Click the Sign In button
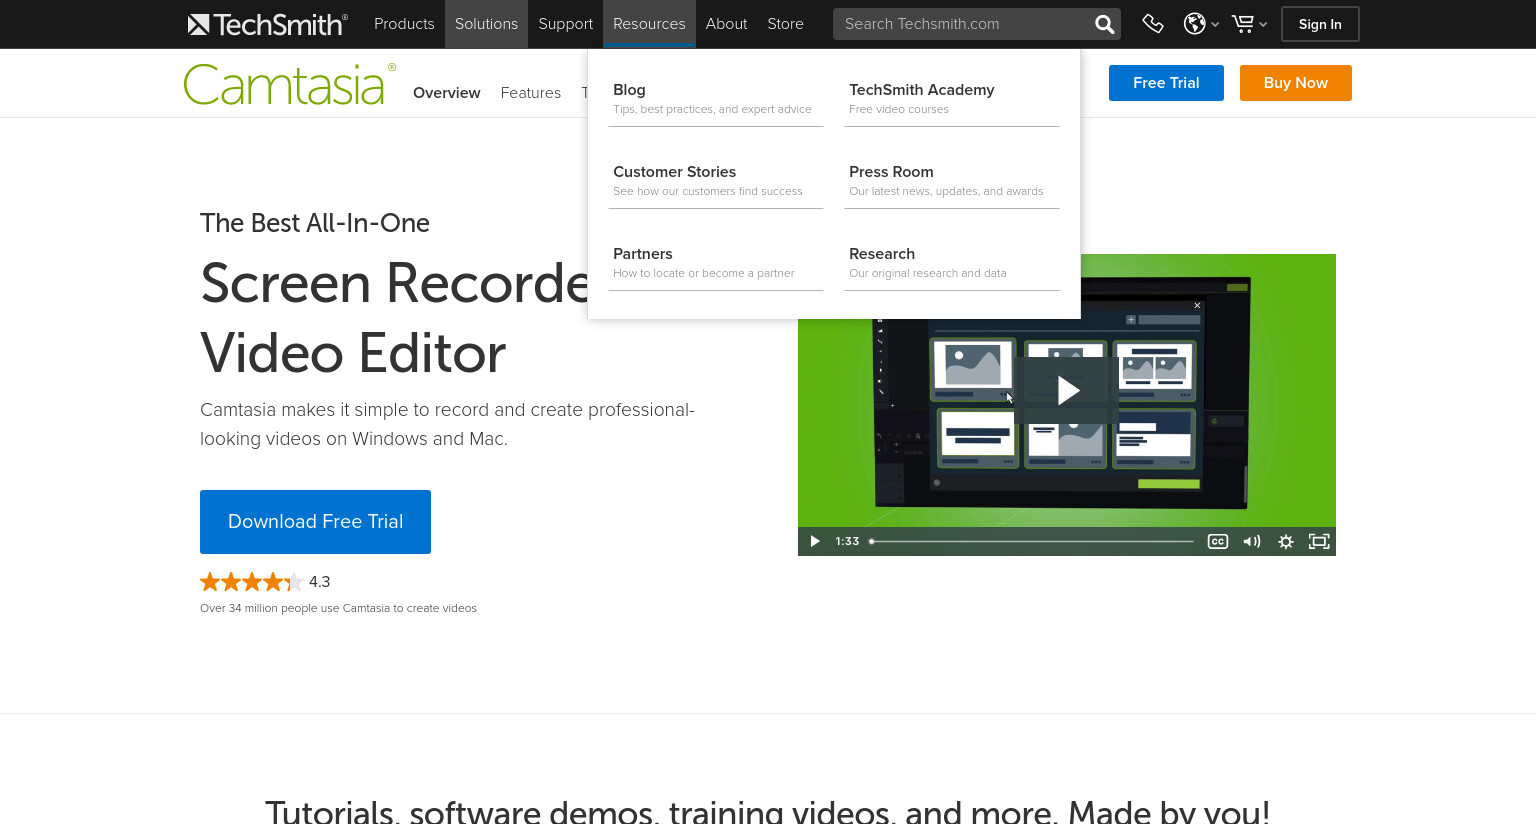This screenshot has height=824, width=1536. 1320,24
